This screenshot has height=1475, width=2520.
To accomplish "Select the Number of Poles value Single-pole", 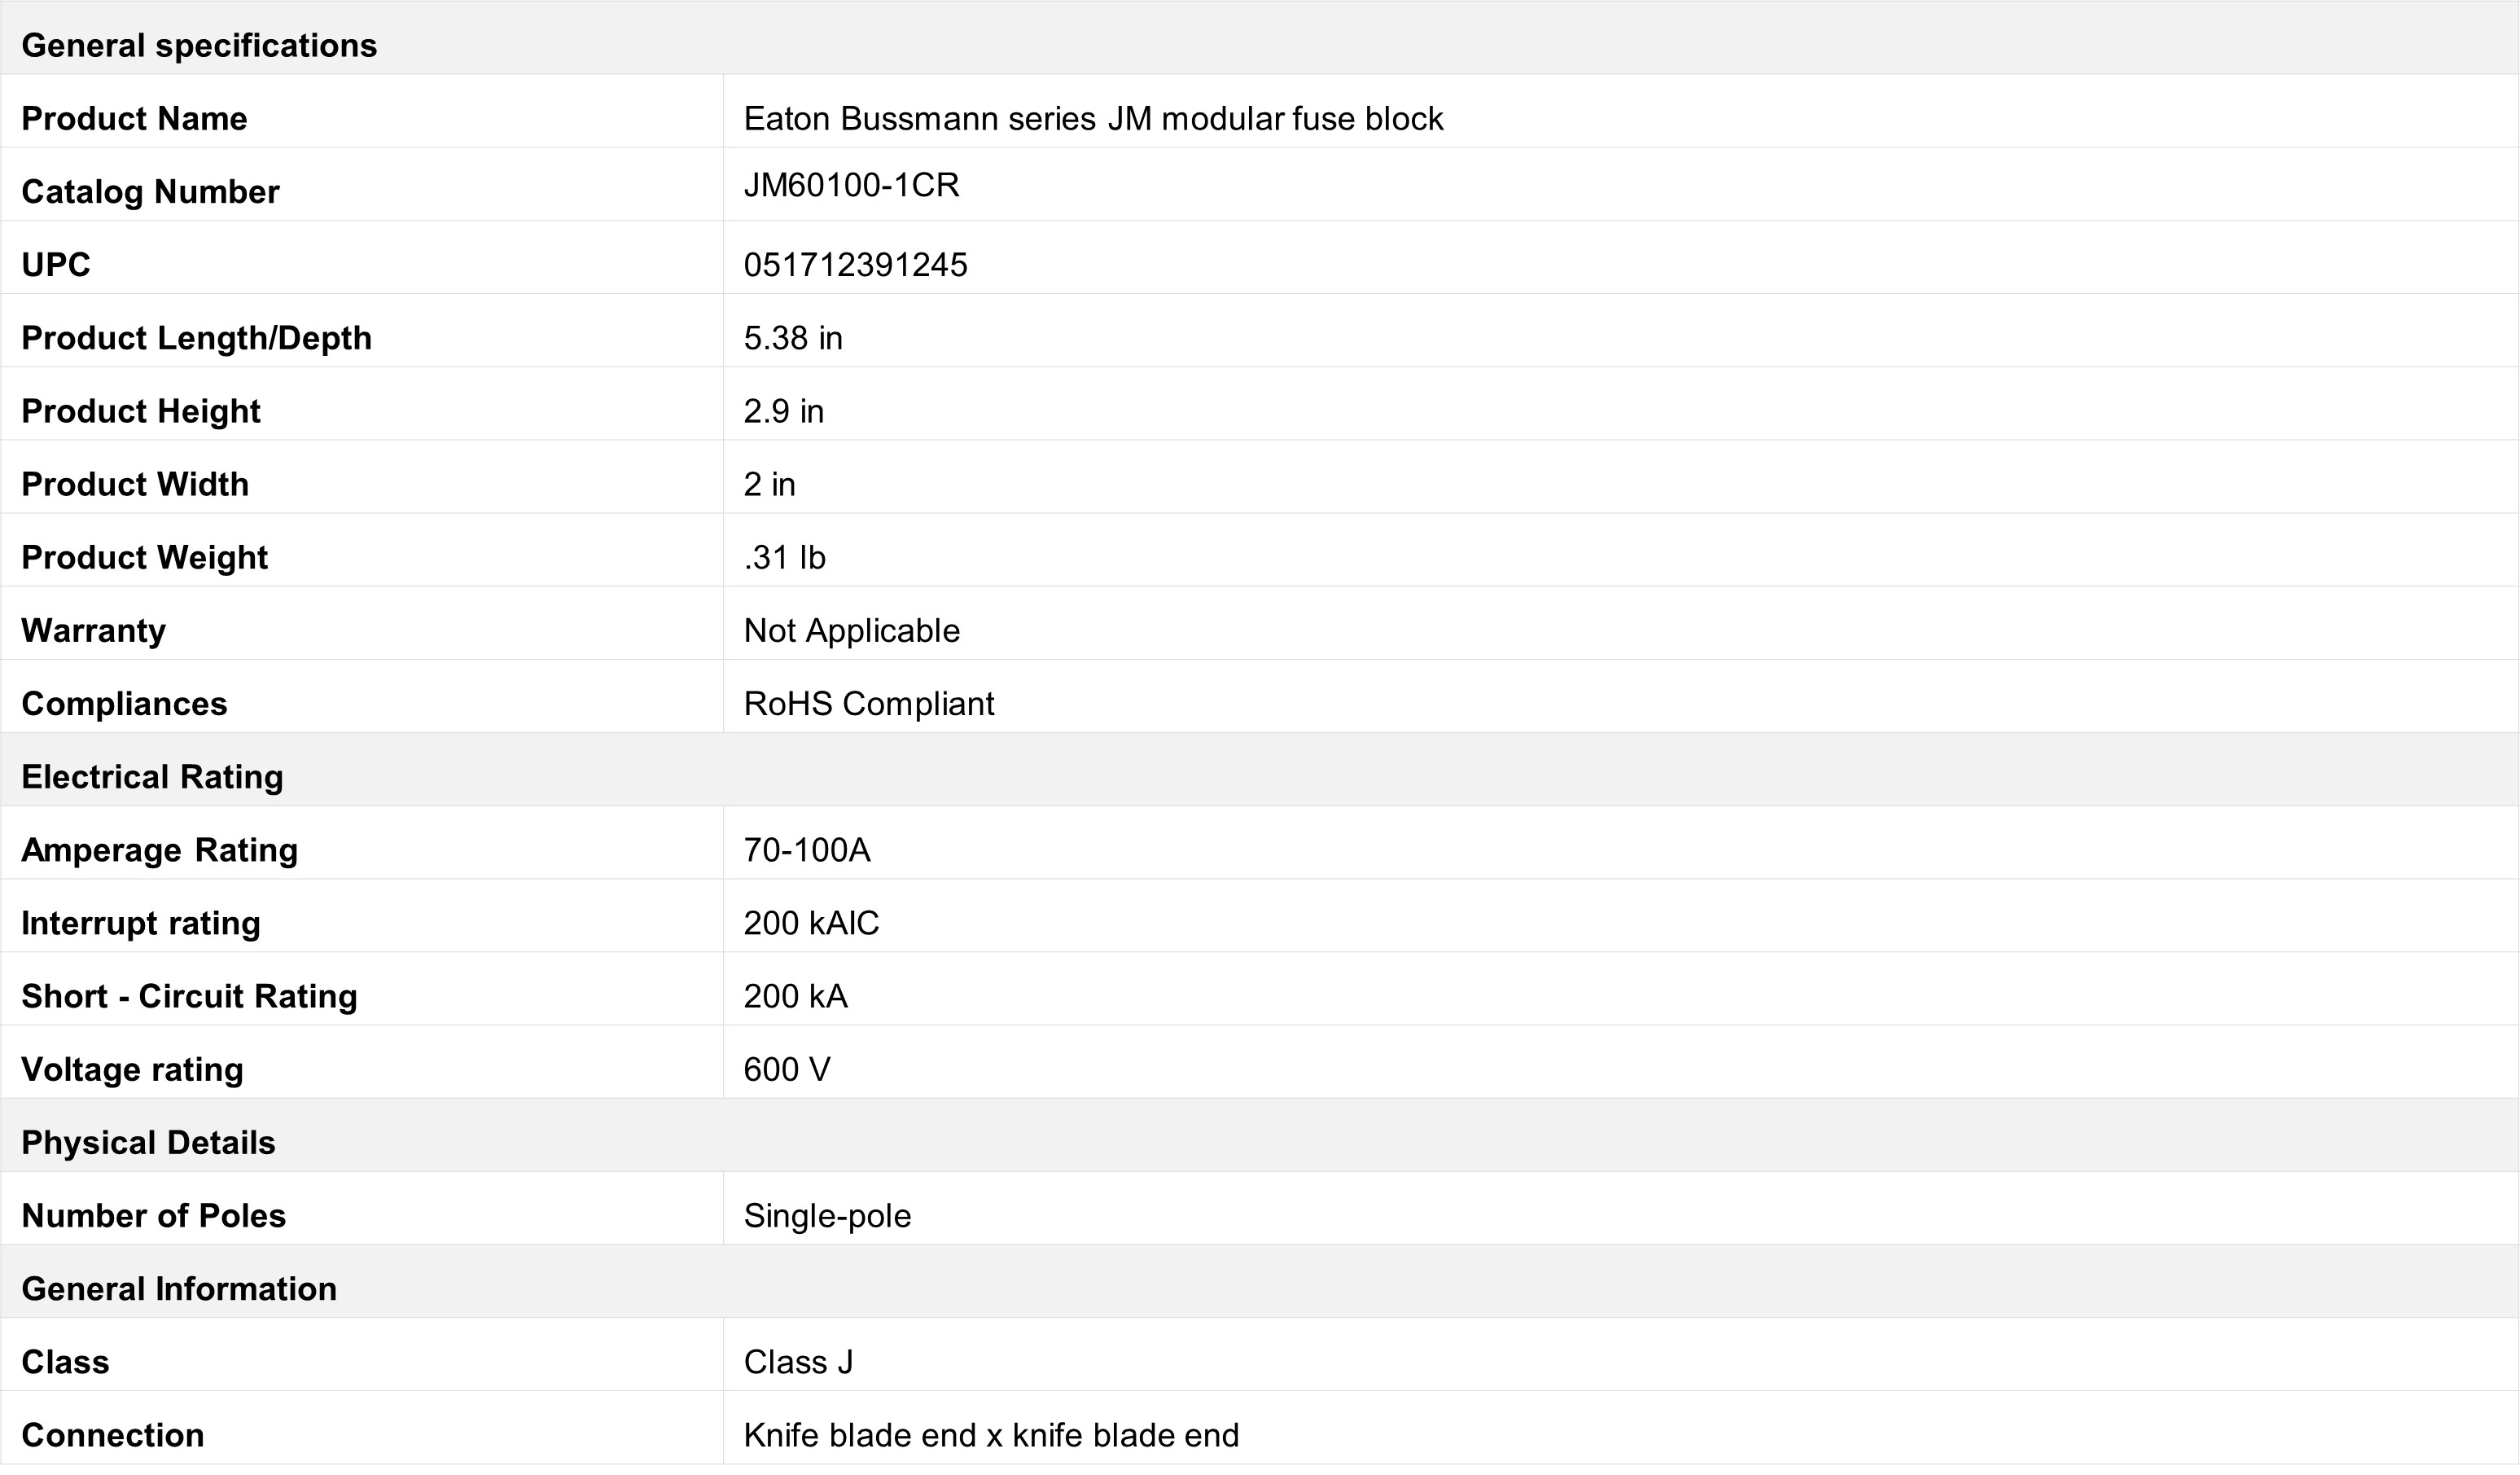I will [827, 1216].
